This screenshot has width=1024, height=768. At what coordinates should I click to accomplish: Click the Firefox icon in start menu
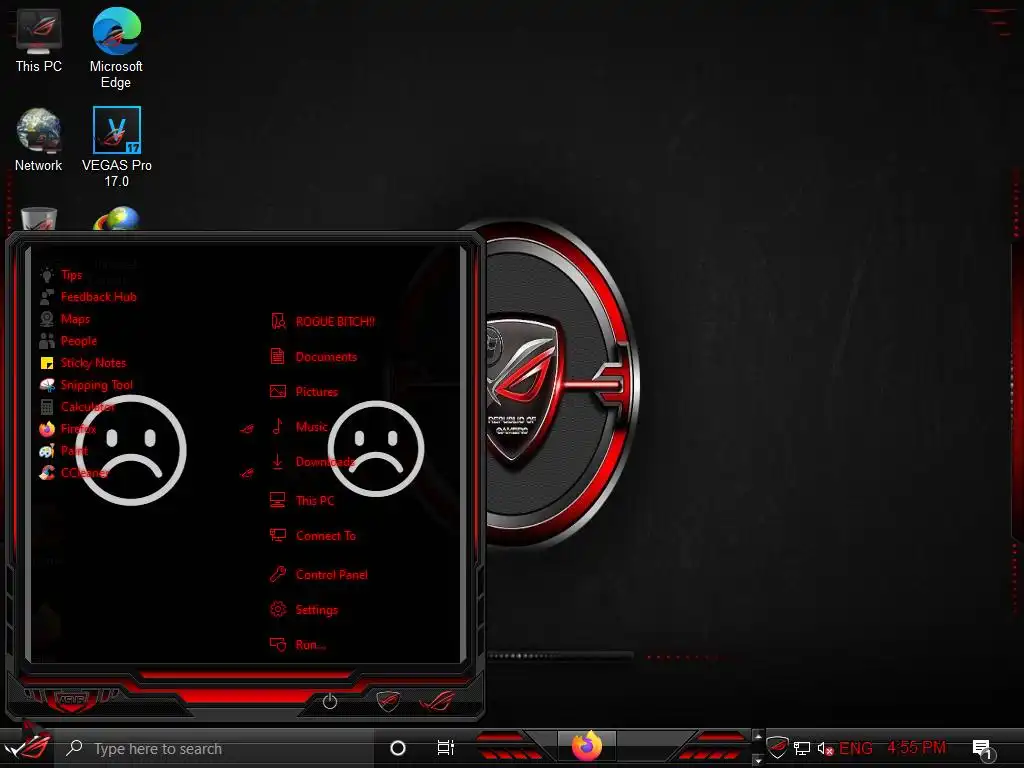pos(47,429)
